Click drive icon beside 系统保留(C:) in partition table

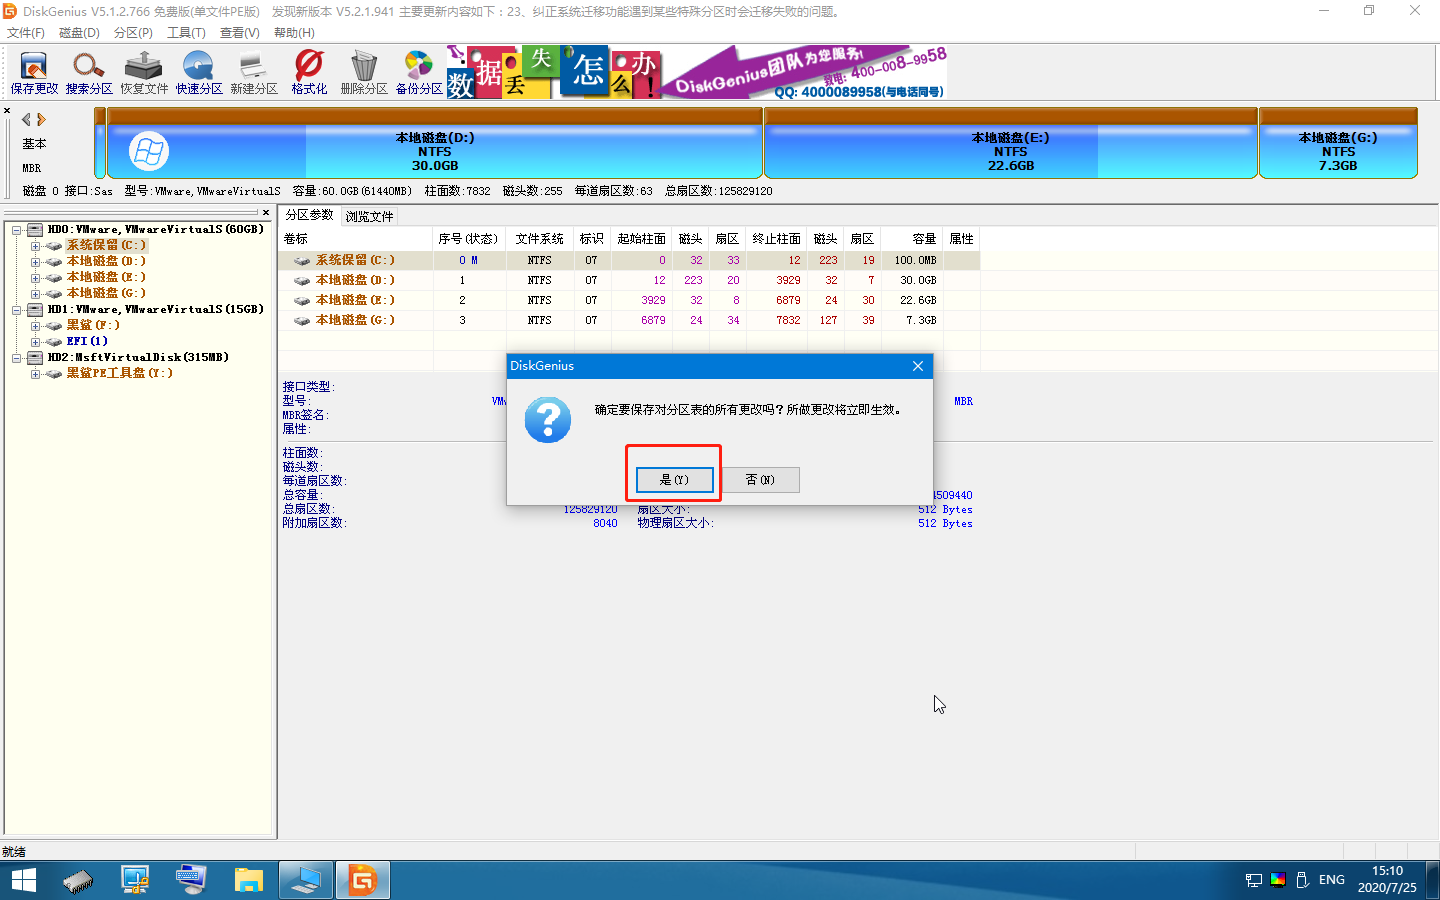tap(302, 261)
